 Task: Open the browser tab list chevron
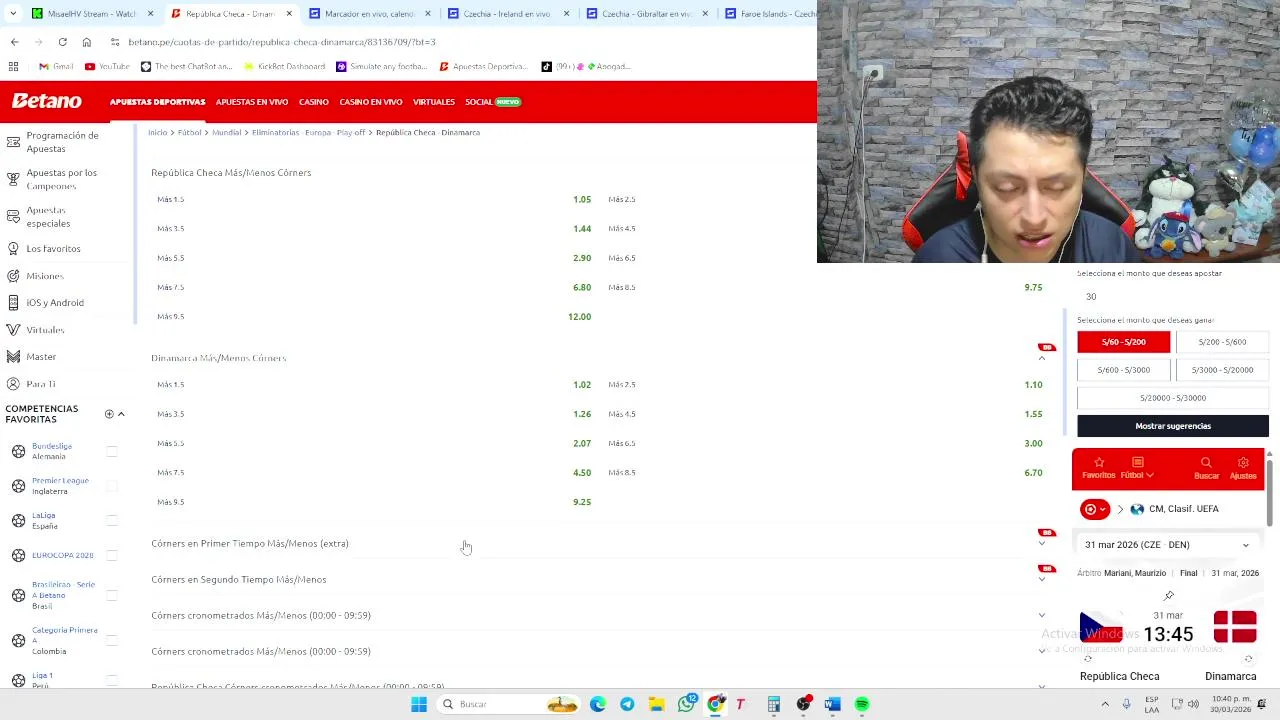click(x=12, y=13)
